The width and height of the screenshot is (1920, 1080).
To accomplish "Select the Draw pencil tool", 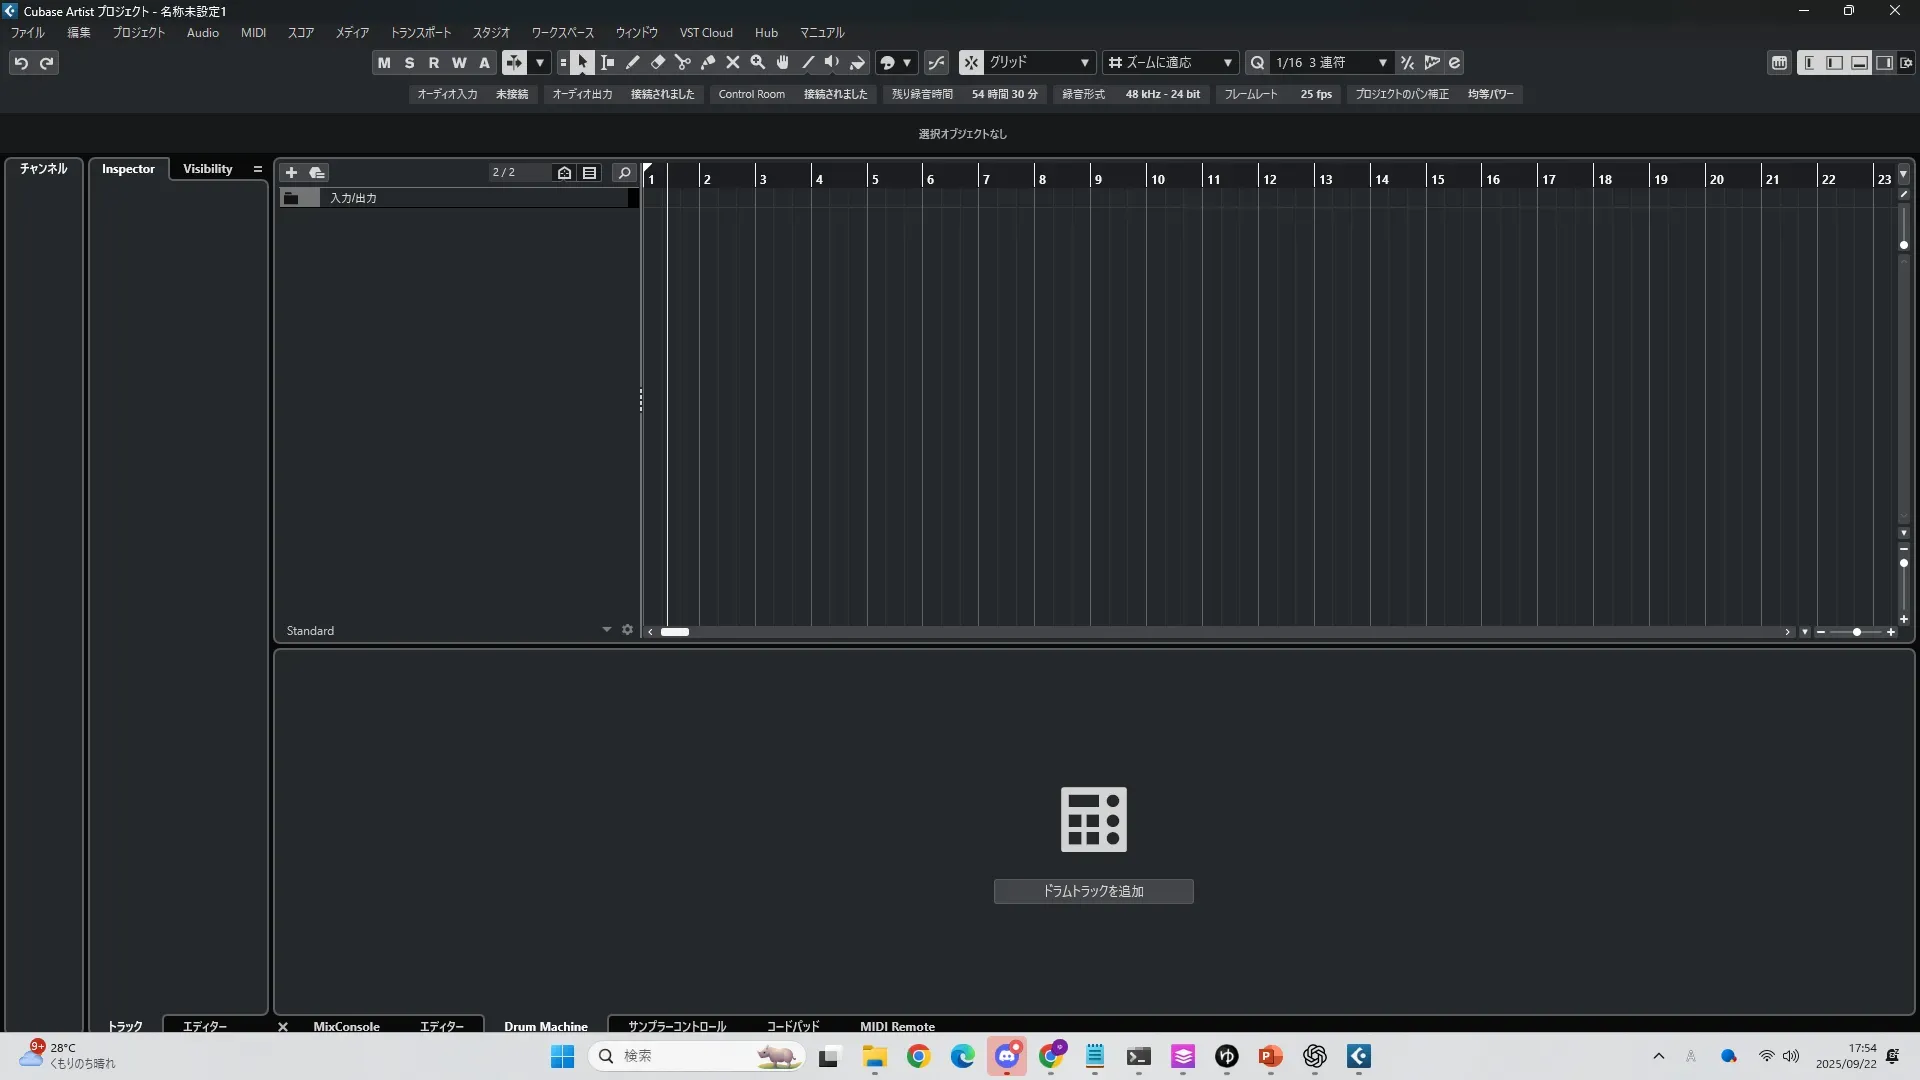I will (x=633, y=63).
